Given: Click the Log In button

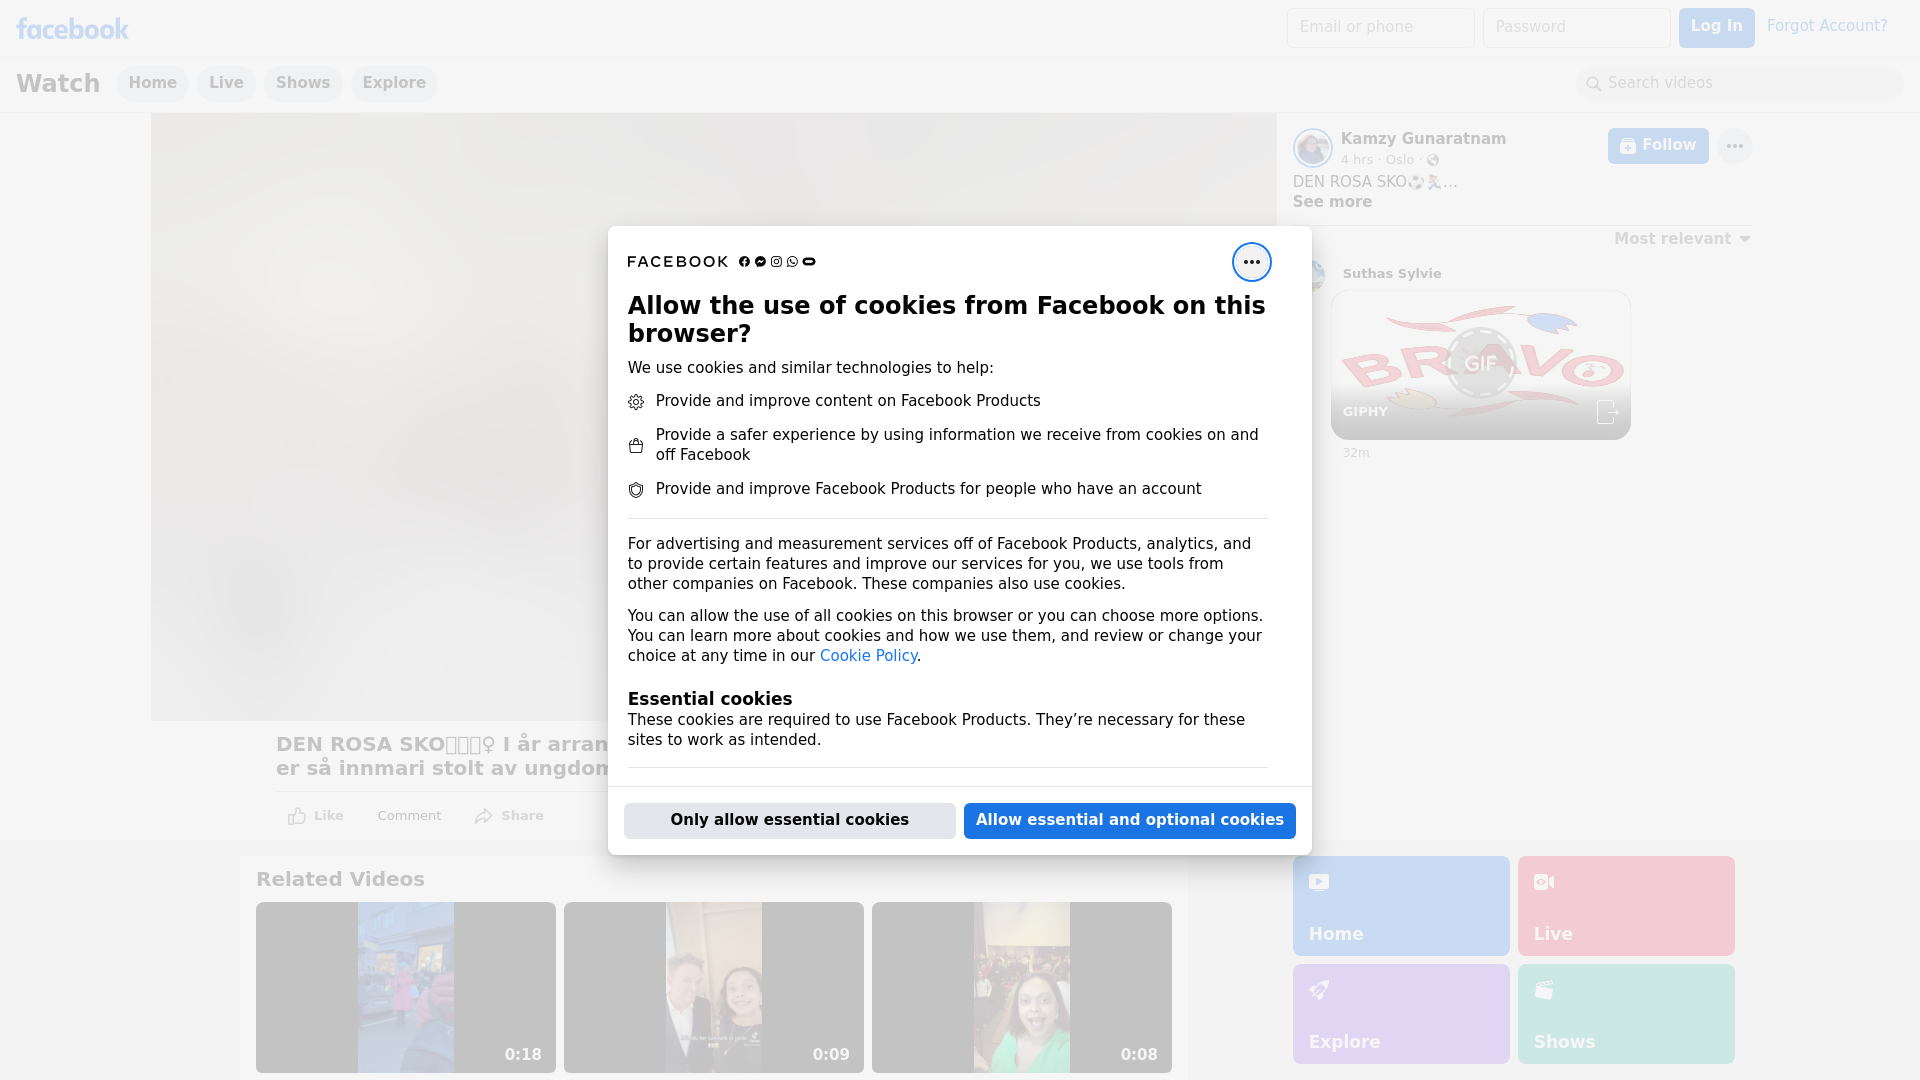Looking at the screenshot, I should click(1716, 28).
